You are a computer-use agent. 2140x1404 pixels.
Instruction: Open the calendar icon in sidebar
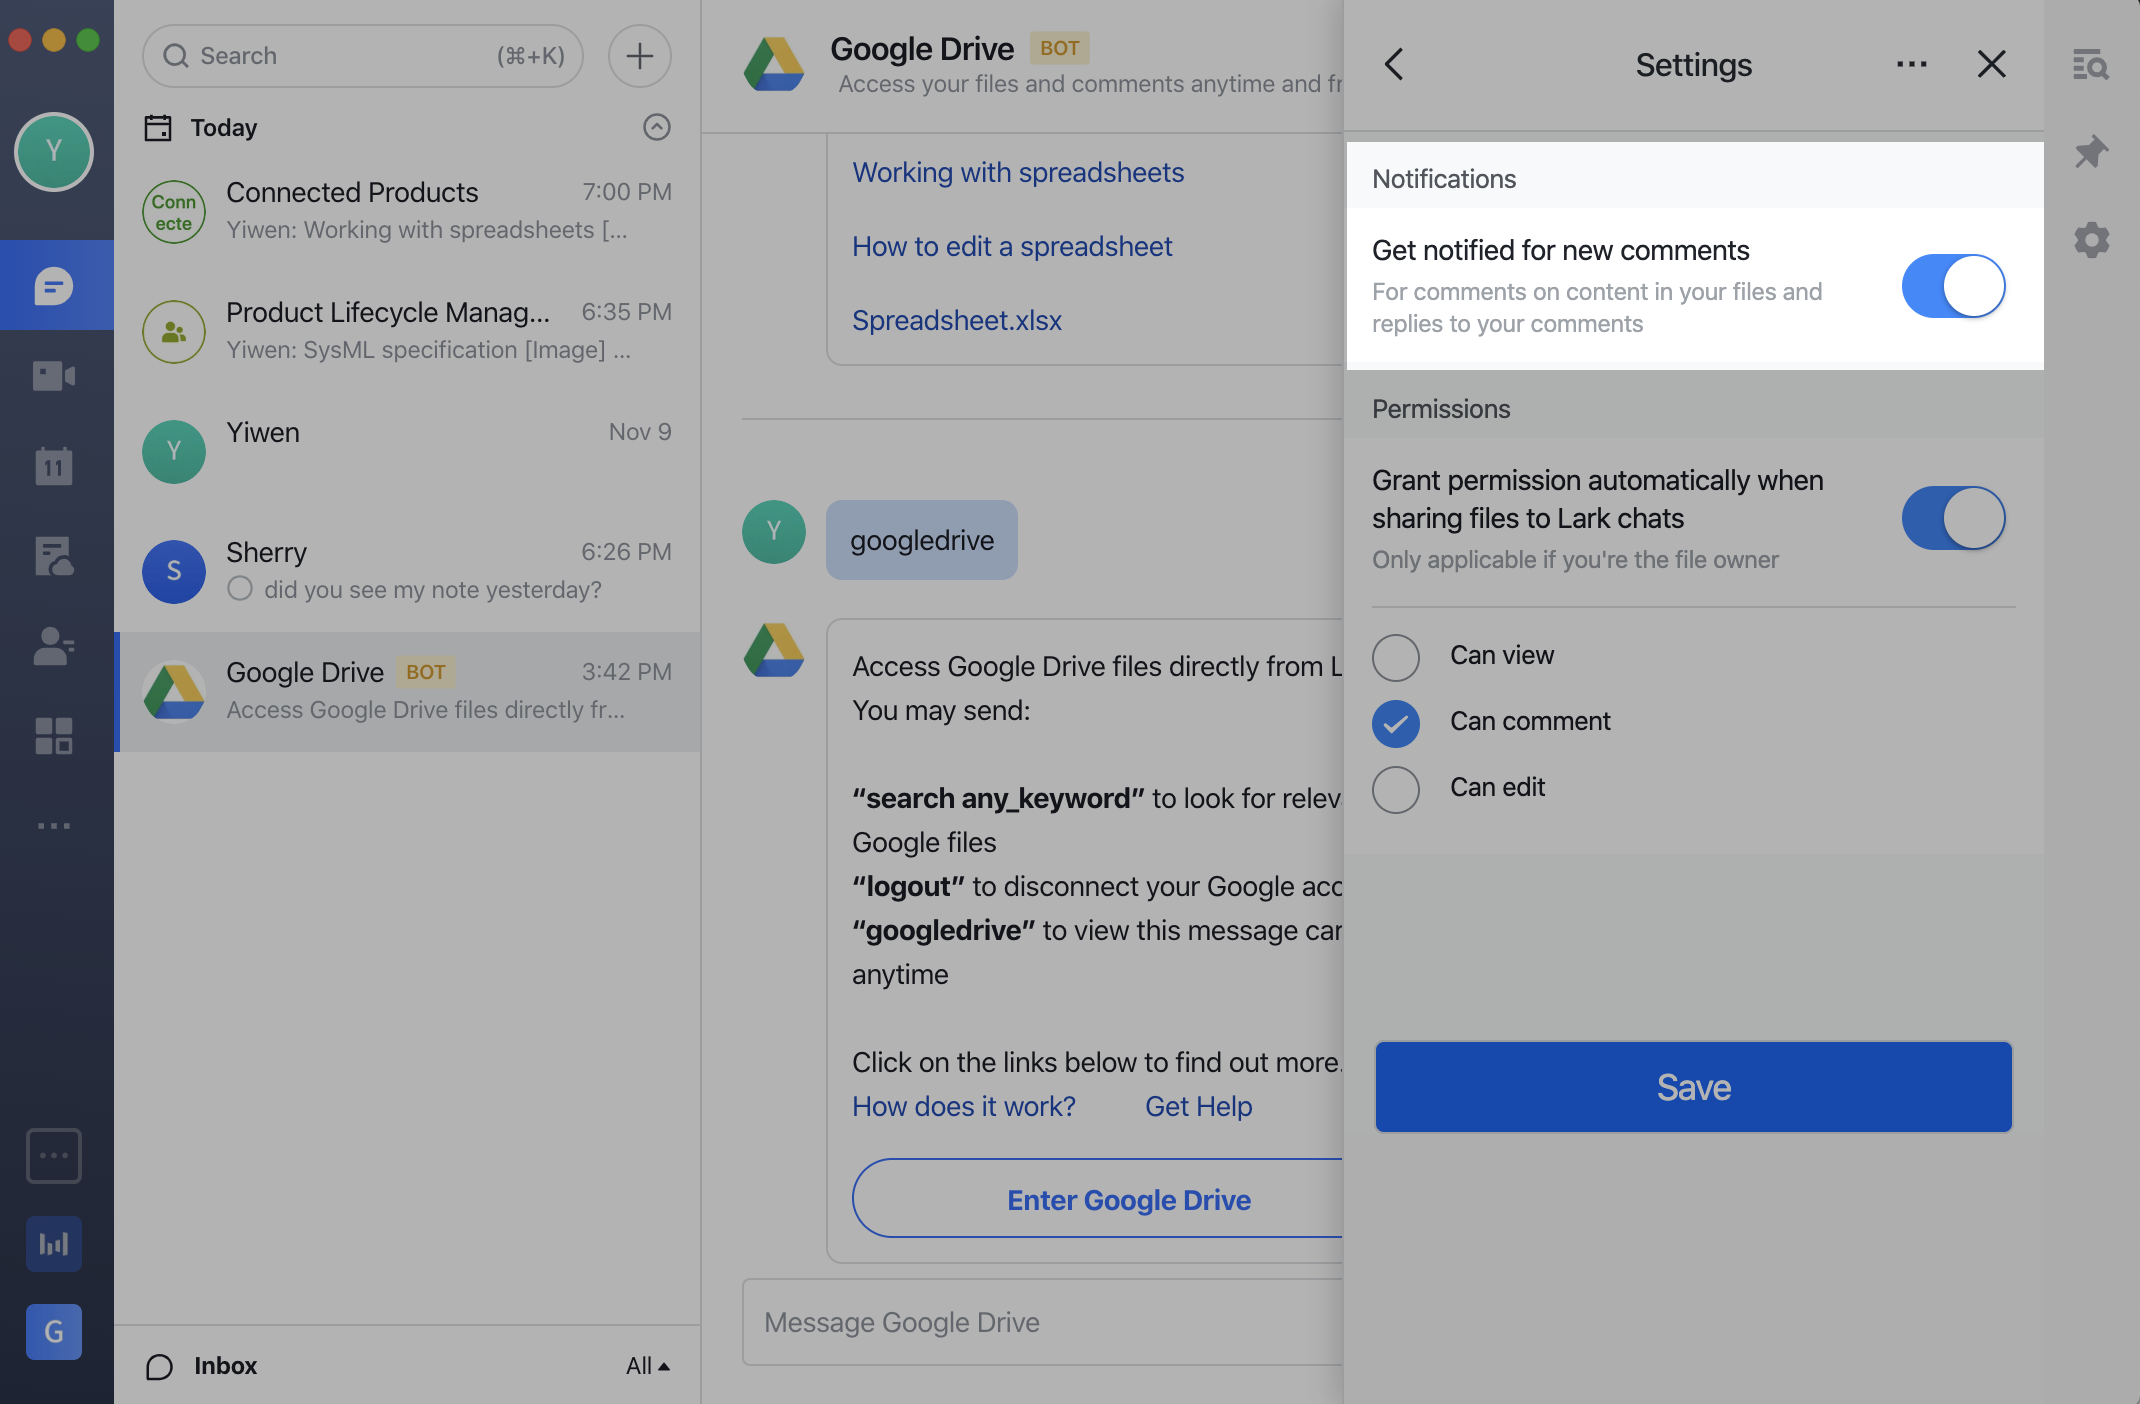[x=54, y=466]
